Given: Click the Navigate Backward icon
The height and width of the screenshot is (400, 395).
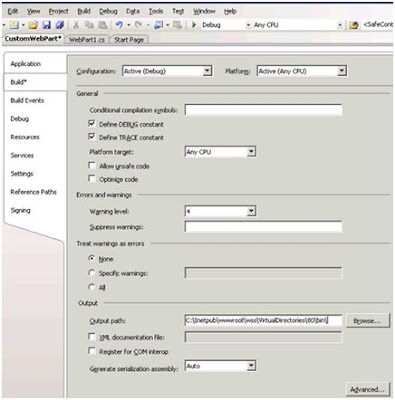Looking at the screenshot, I should (159, 25).
